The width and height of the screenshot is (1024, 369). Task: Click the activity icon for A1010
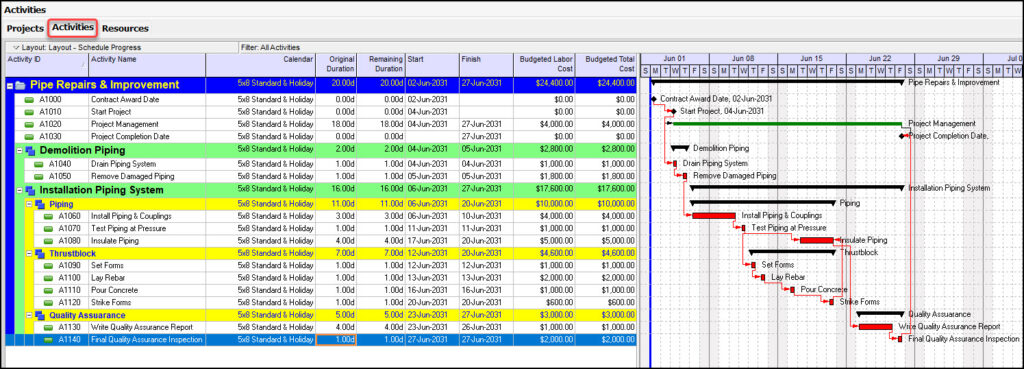point(29,112)
